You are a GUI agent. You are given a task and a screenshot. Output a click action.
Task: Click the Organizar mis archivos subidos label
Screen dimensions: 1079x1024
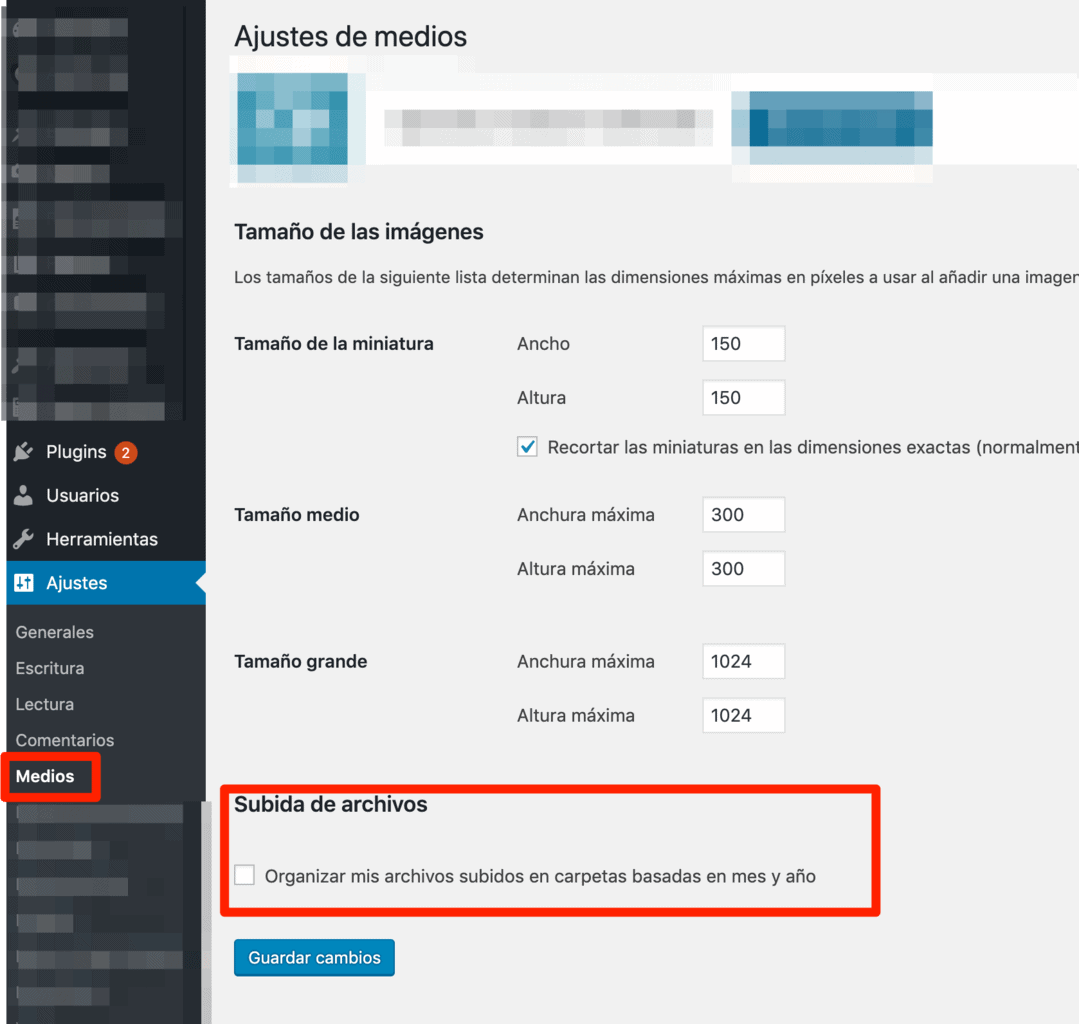[x=540, y=876]
